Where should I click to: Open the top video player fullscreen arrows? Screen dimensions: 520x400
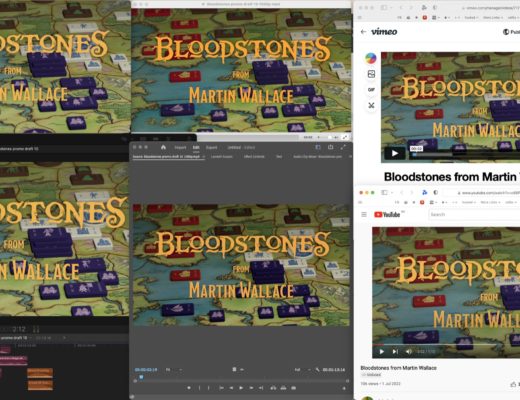(x=345, y=137)
